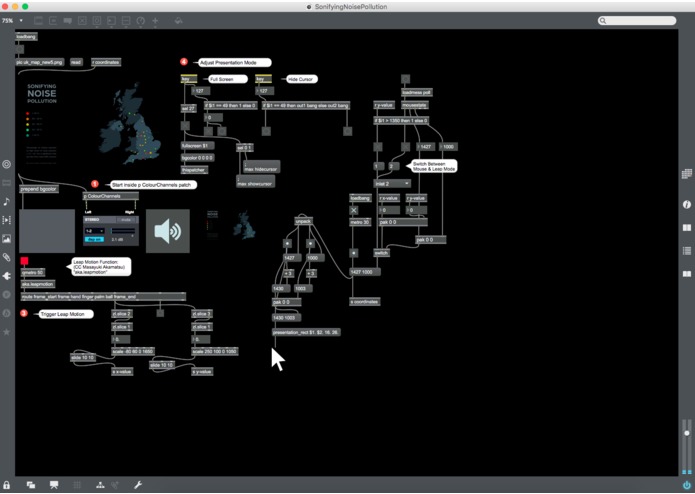Select the thispatcher object
Image resolution: width=695 pixels, height=494 pixels.
click(194, 170)
